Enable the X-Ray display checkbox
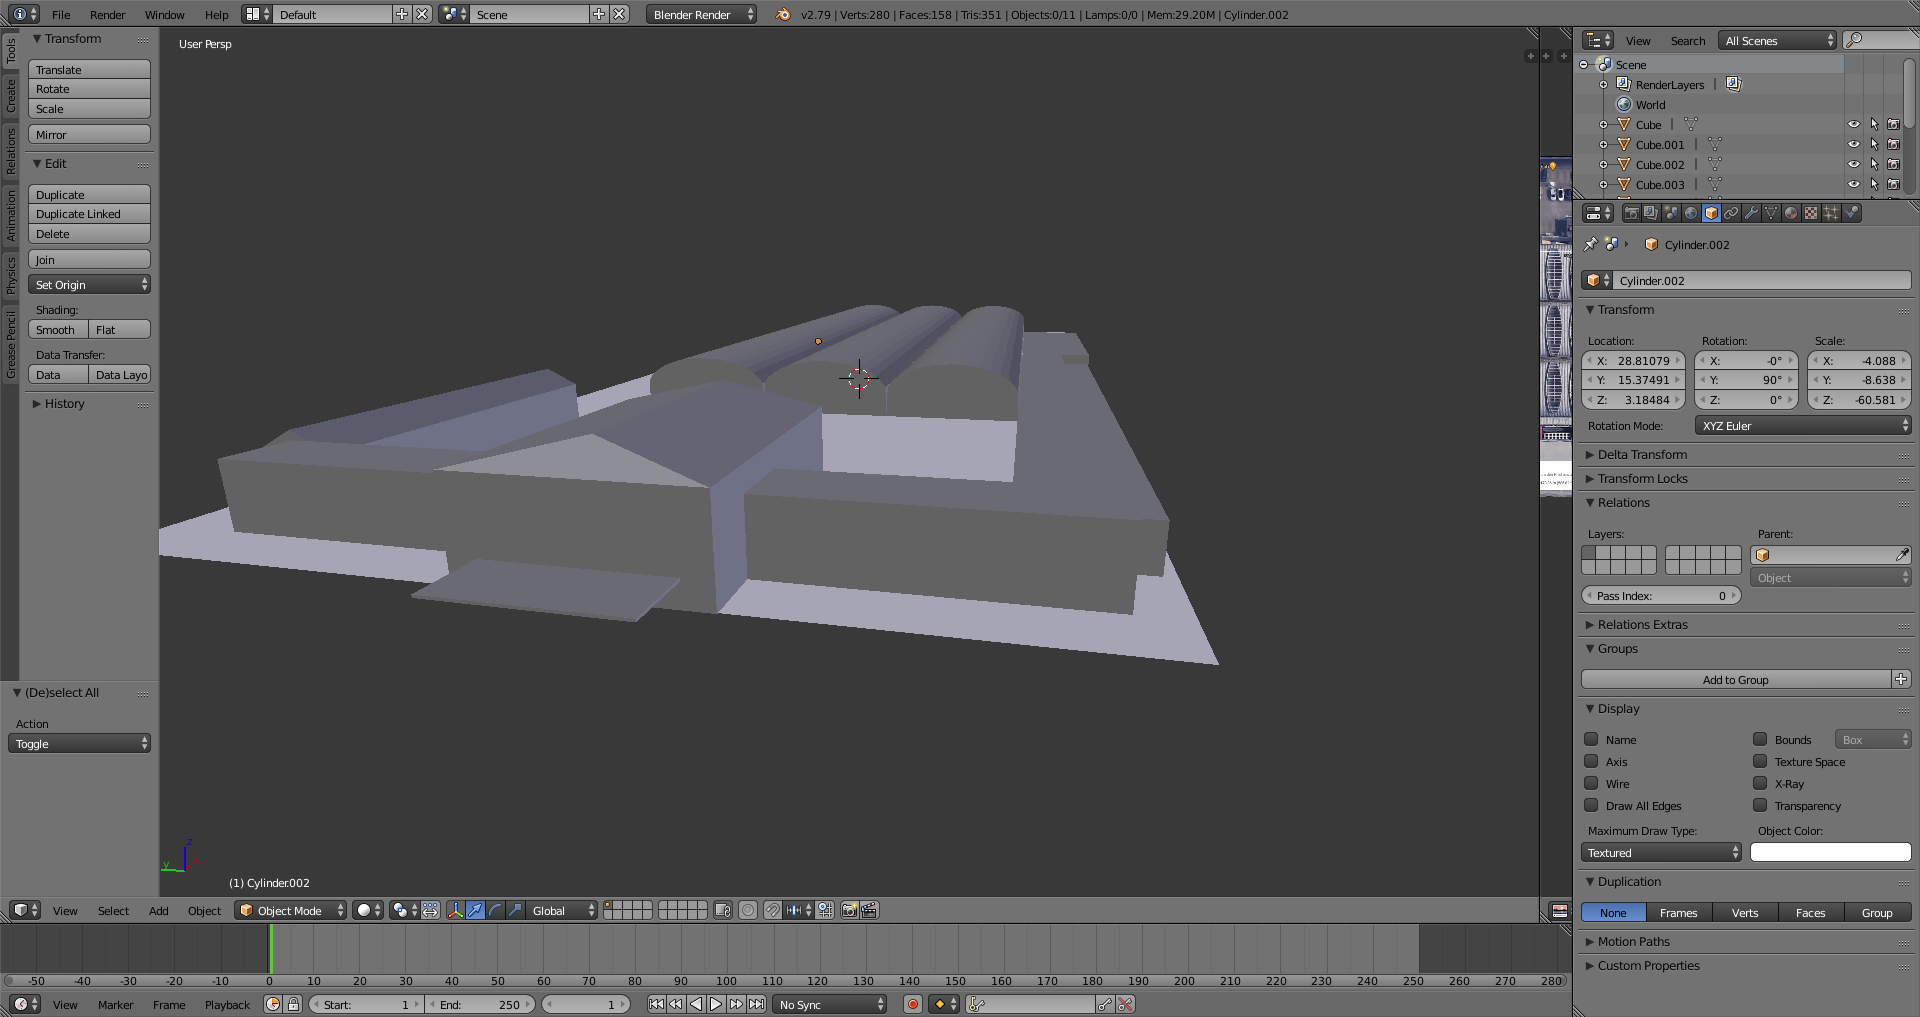 click(x=1760, y=783)
